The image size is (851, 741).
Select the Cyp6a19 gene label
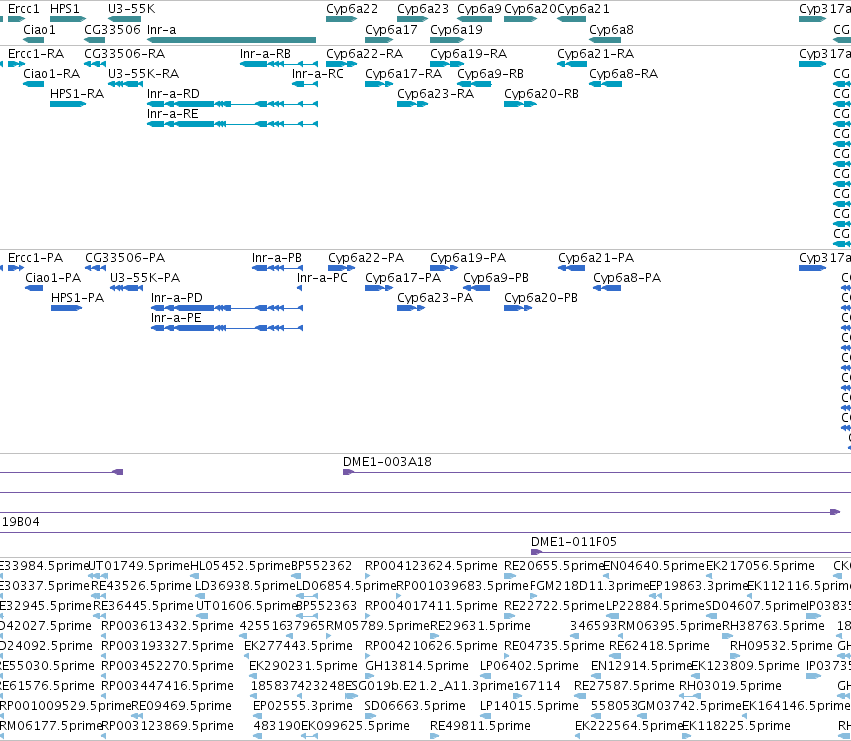(x=456, y=29)
